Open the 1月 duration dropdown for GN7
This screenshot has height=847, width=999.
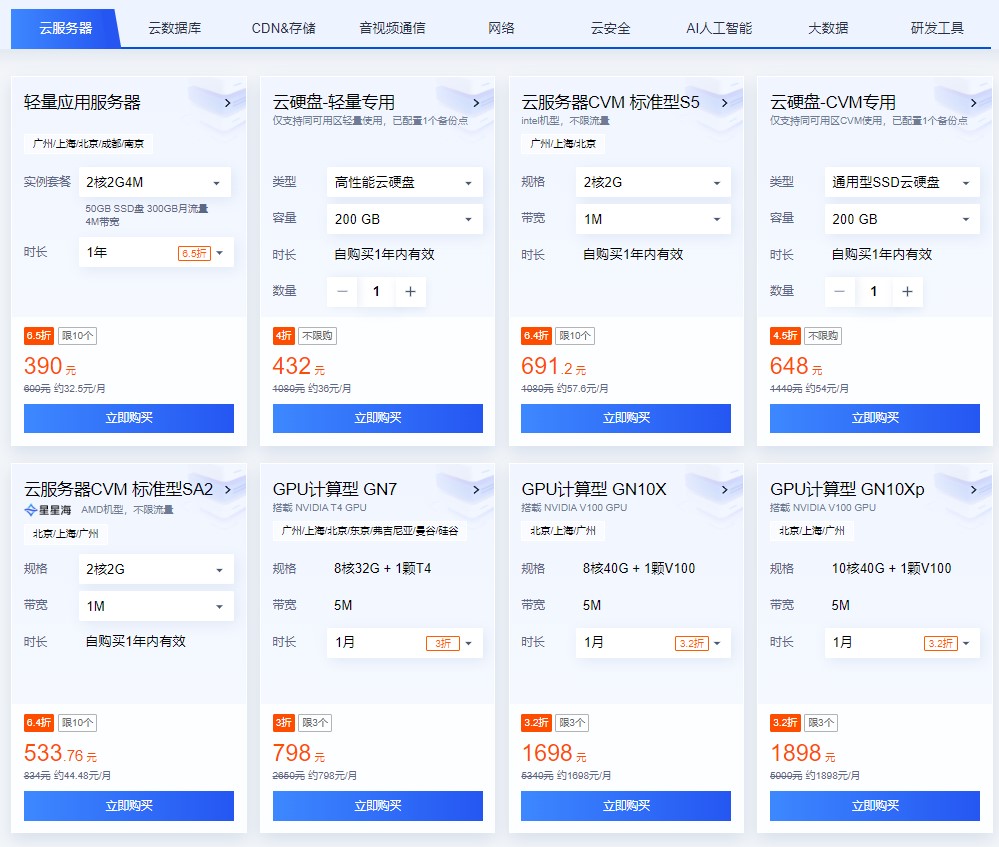[x=405, y=642]
